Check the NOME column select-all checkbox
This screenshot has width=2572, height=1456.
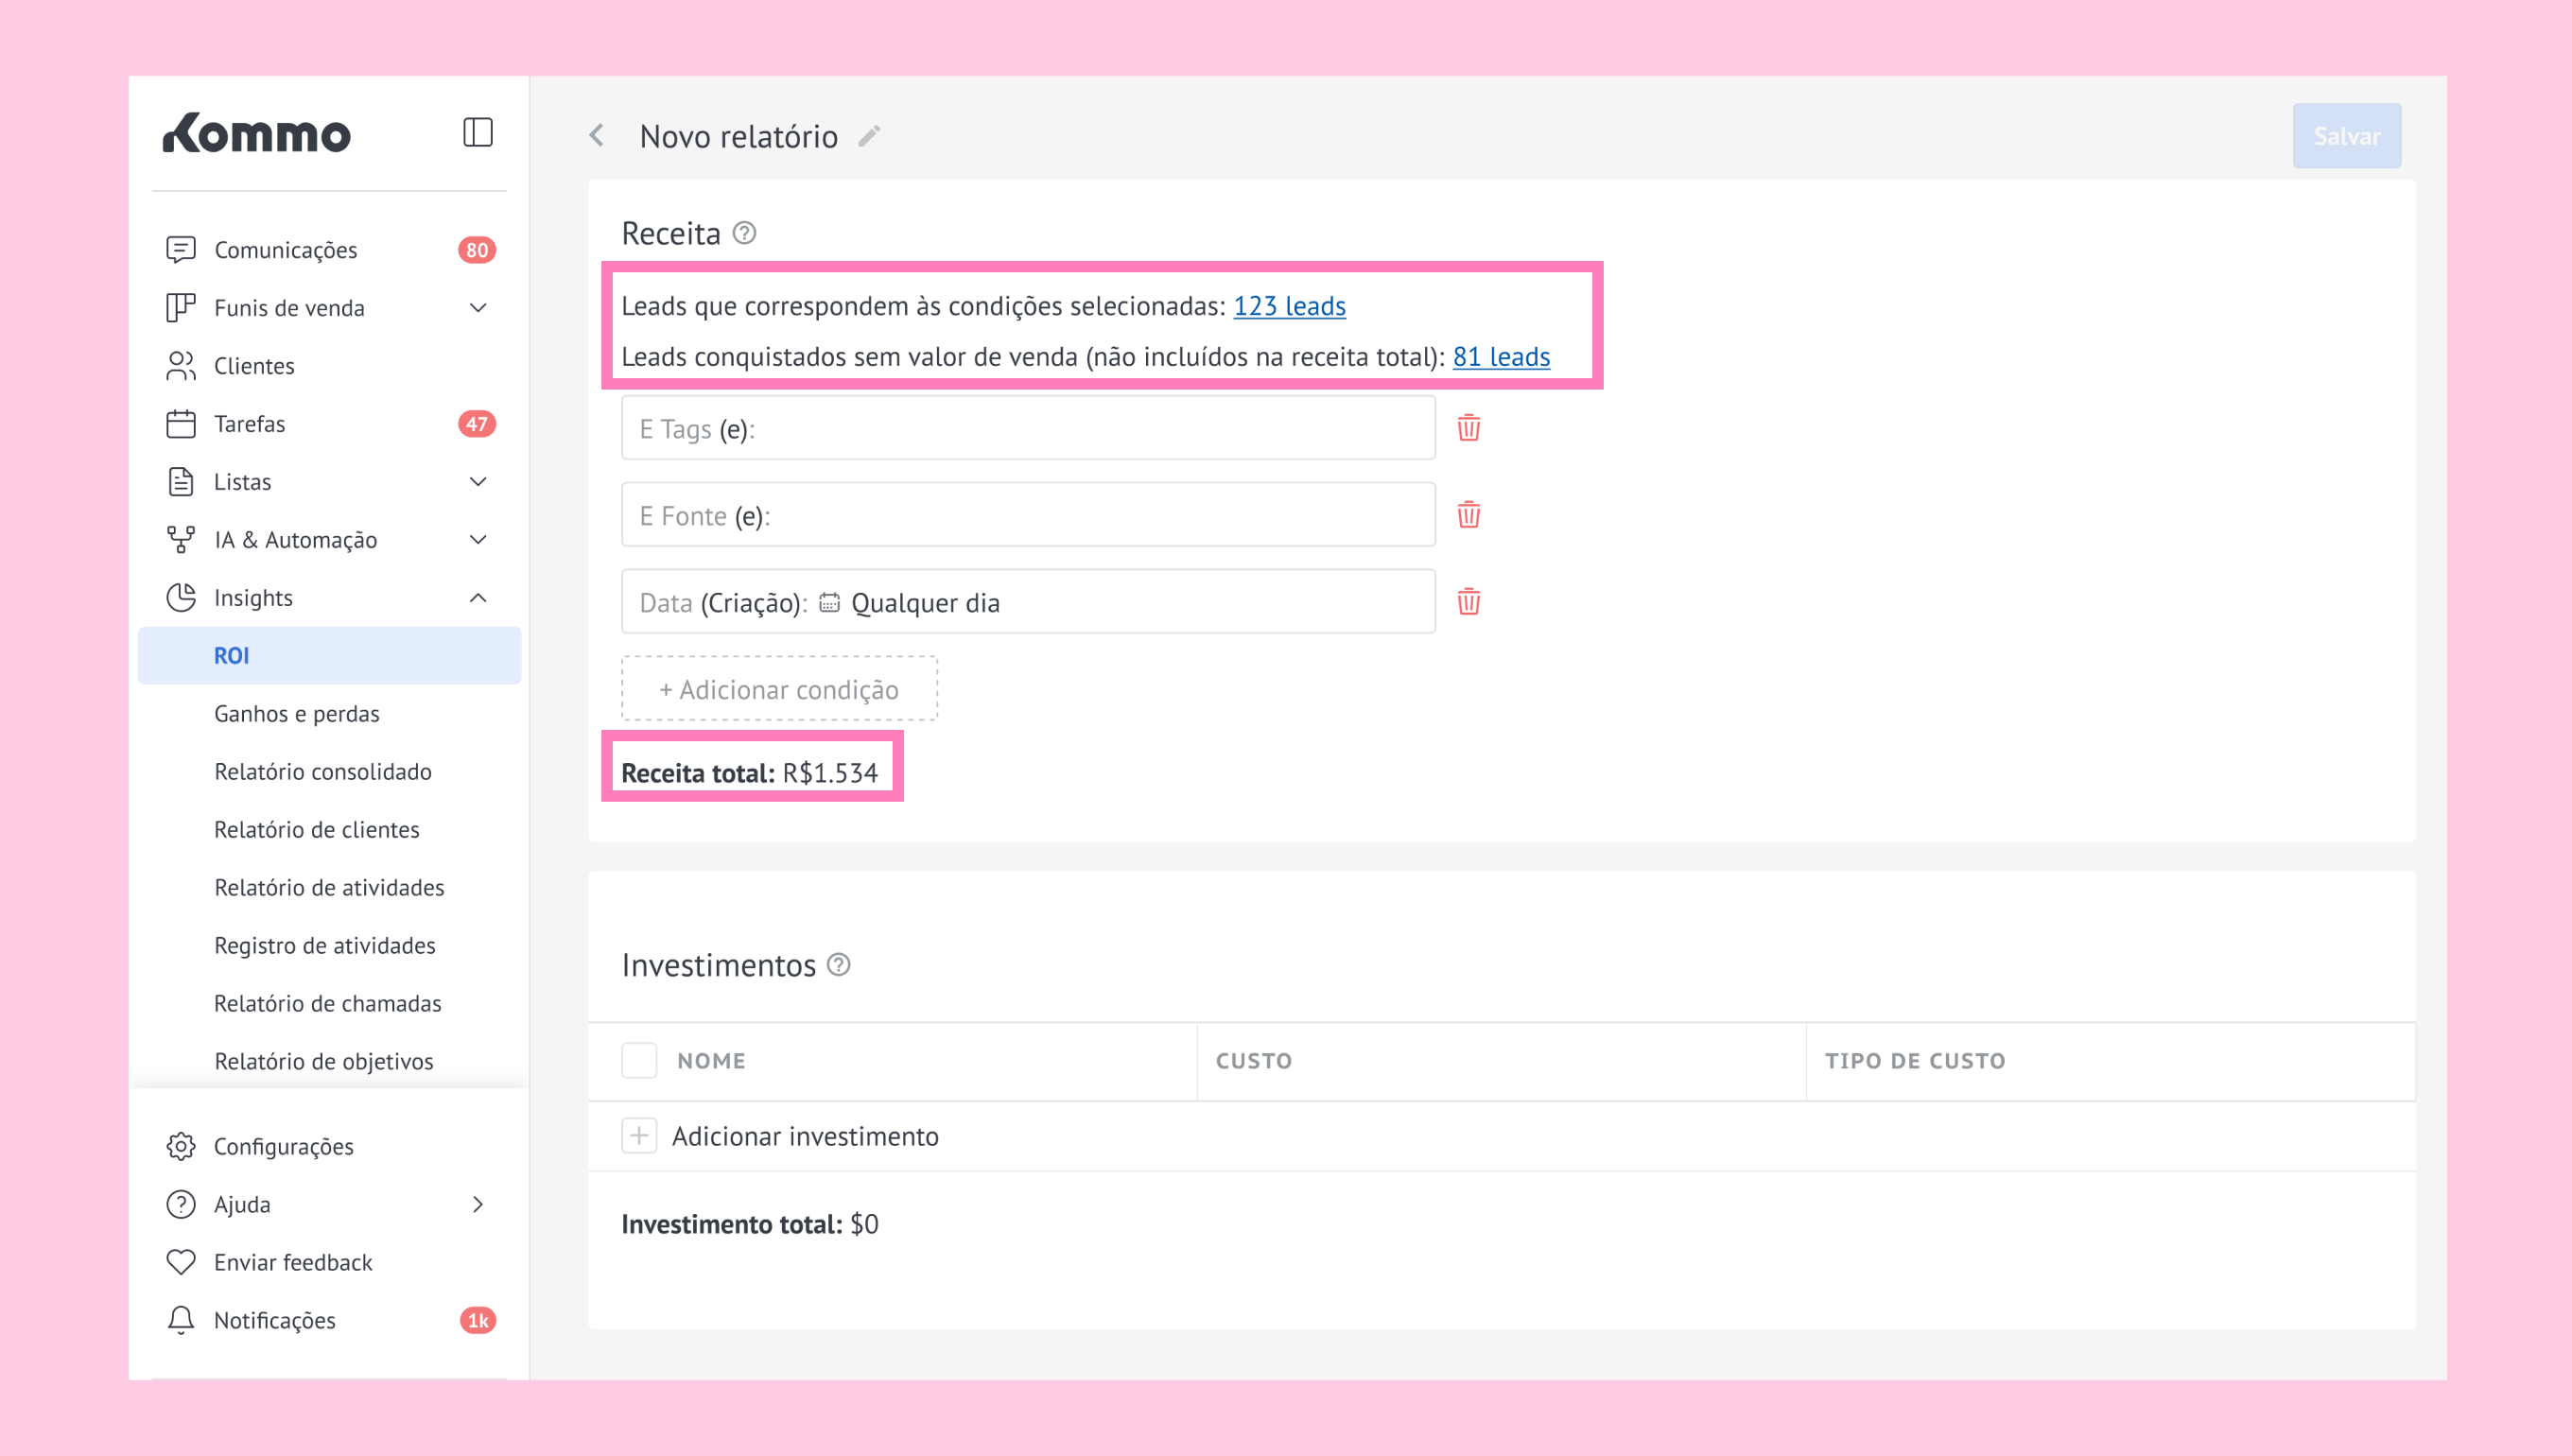[639, 1060]
